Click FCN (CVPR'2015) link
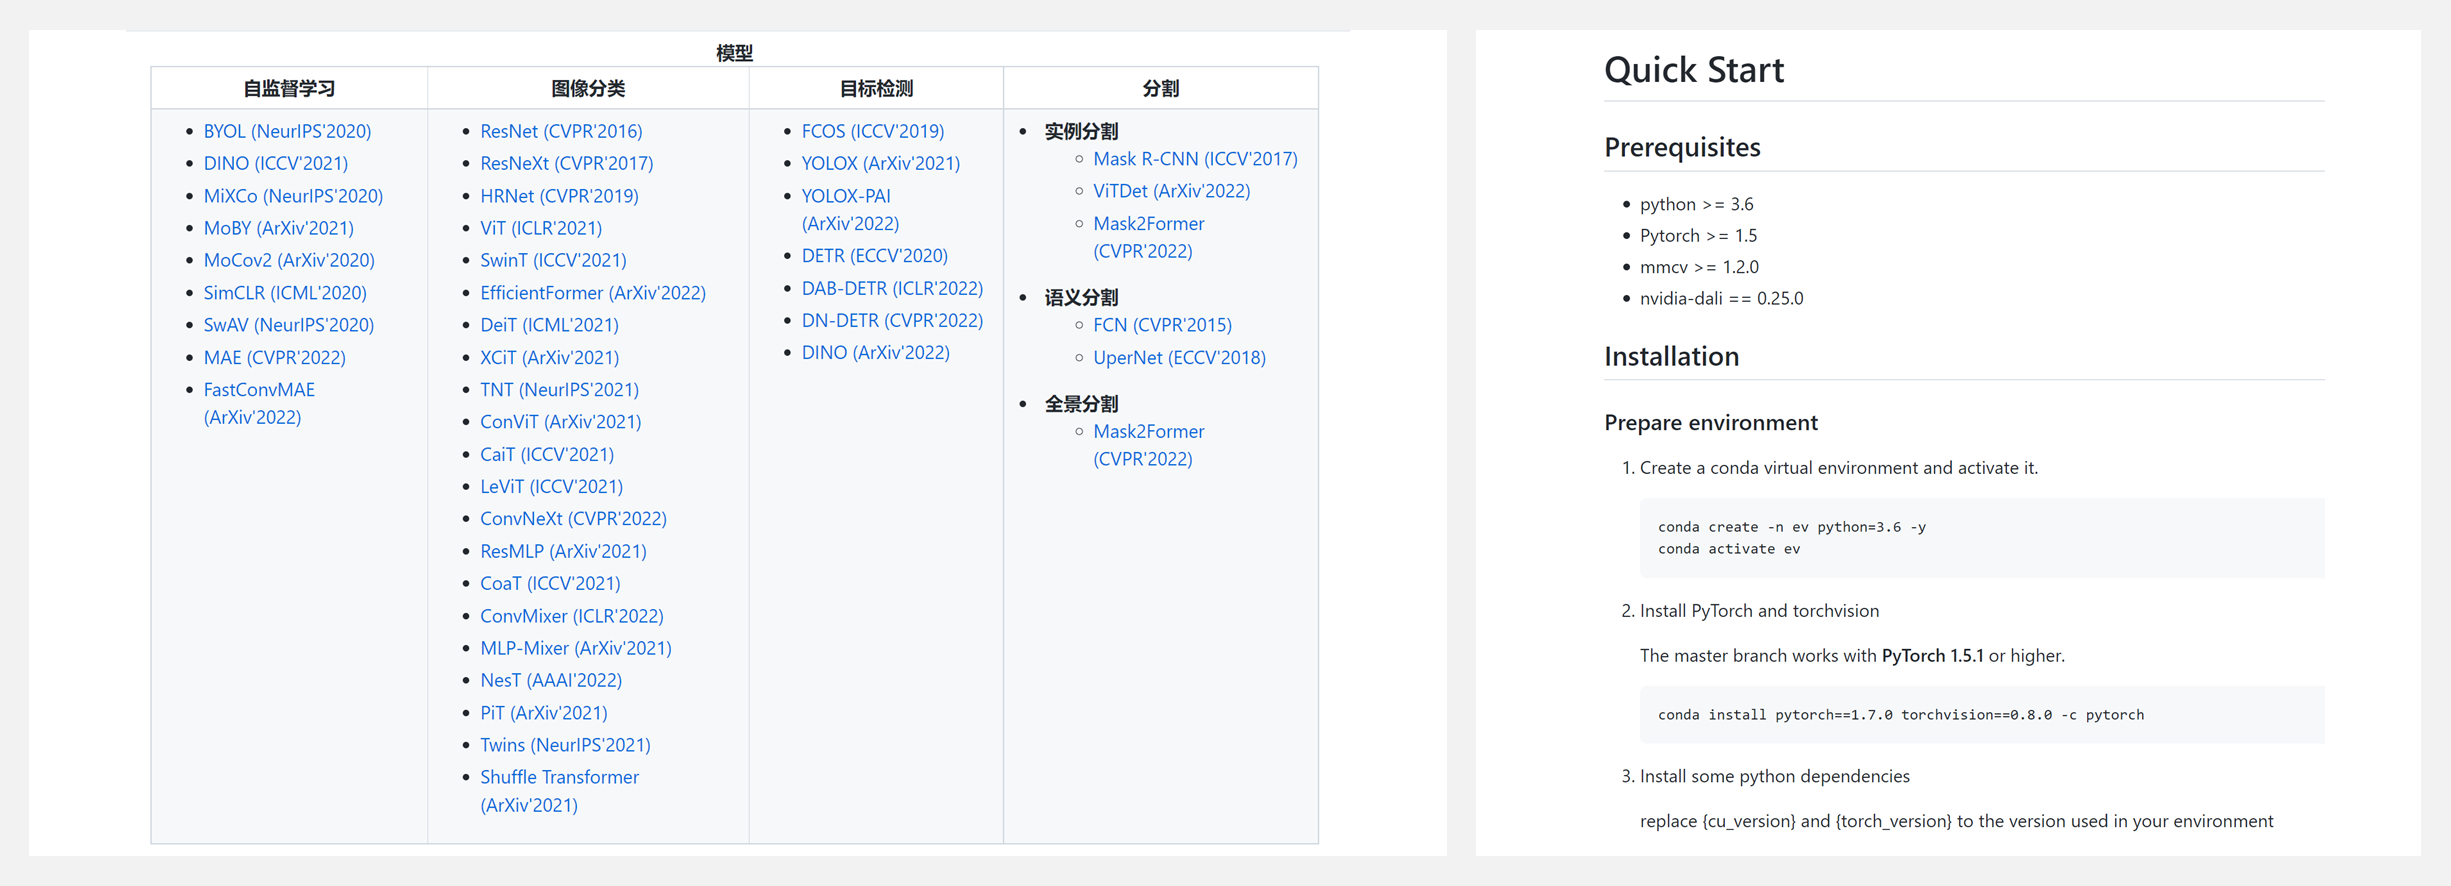 [1162, 325]
